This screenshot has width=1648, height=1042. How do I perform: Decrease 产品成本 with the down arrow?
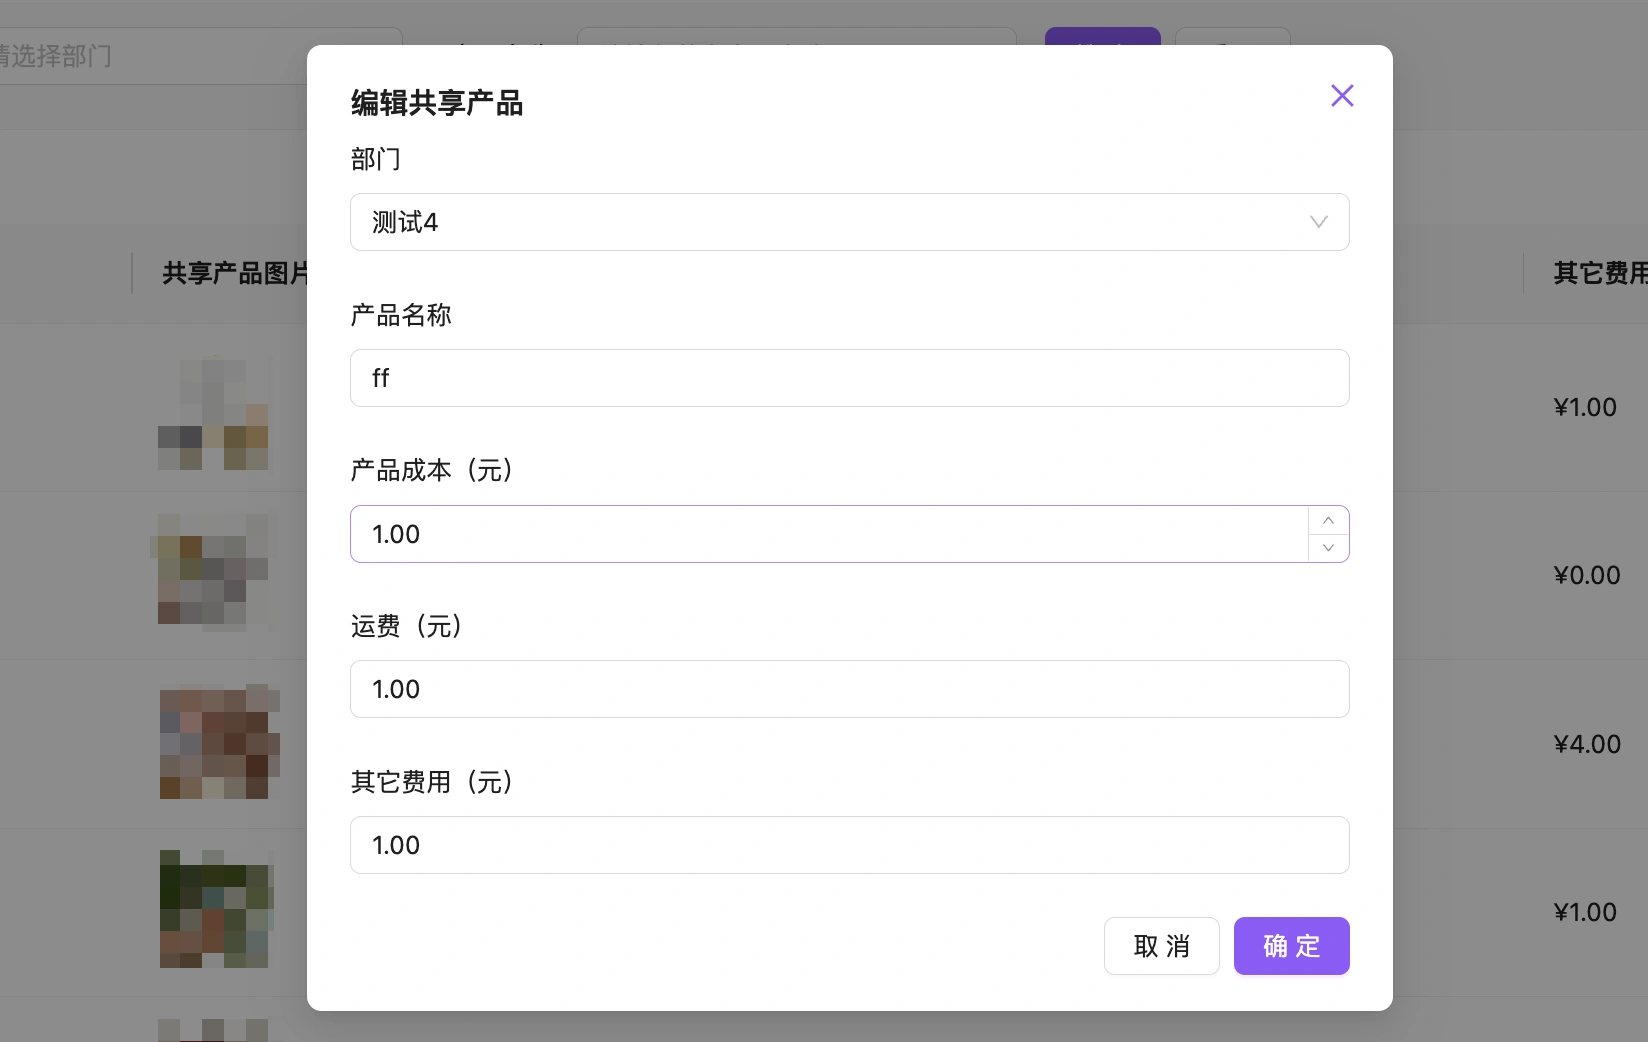(1328, 548)
